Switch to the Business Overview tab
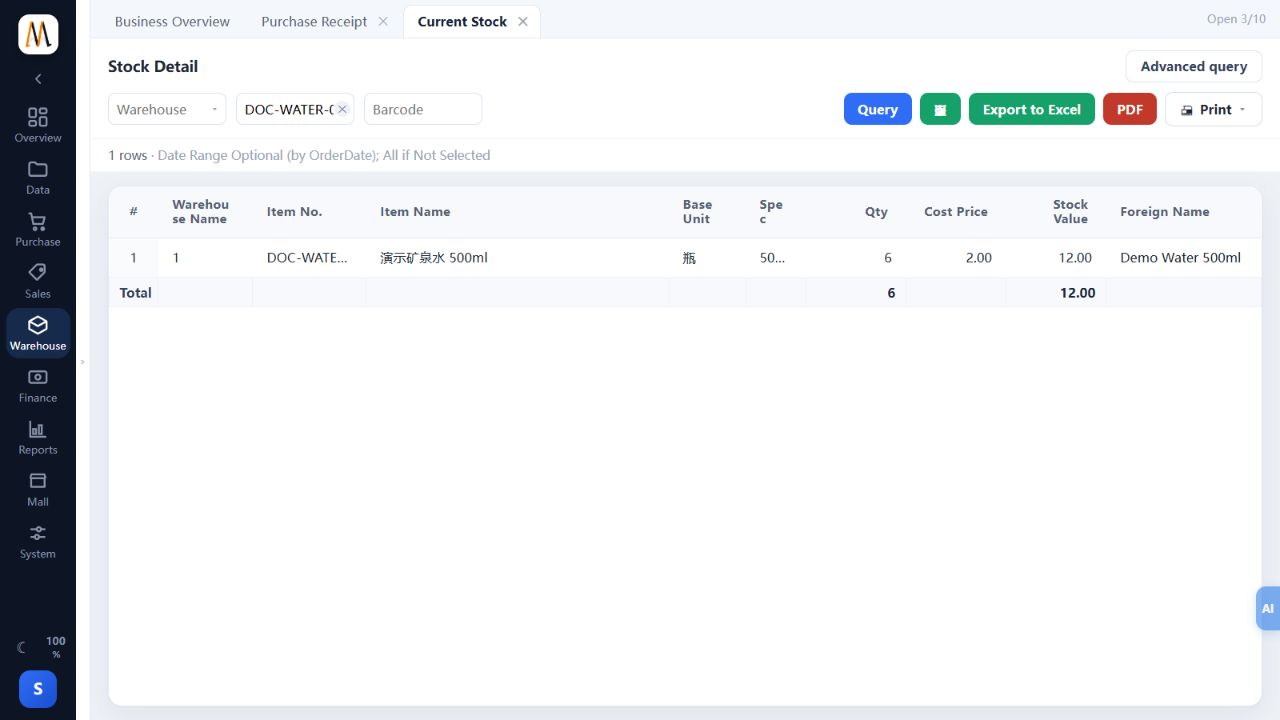The width and height of the screenshot is (1280, 720). pyautogui.click(x=172, y=21)
